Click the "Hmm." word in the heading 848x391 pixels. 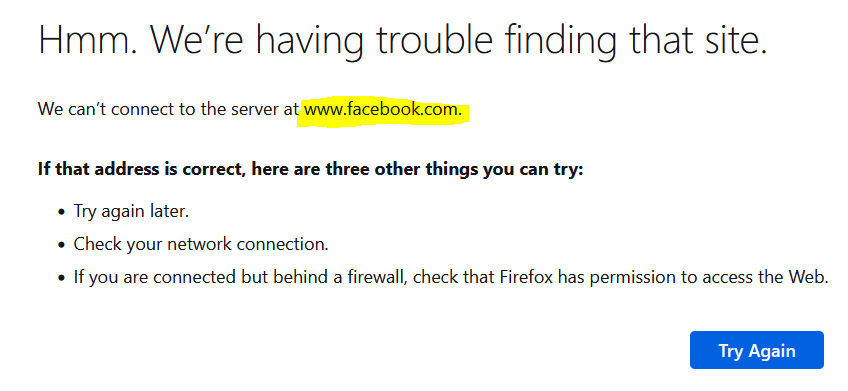tap(87, 39)
